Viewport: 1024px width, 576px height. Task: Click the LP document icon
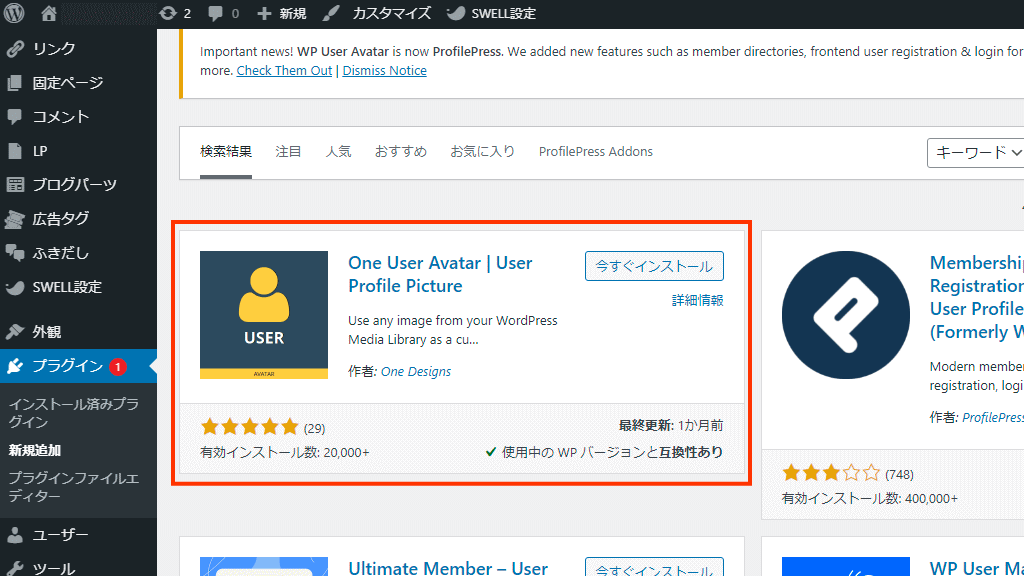pyautogui.click(x=15, y=151)
